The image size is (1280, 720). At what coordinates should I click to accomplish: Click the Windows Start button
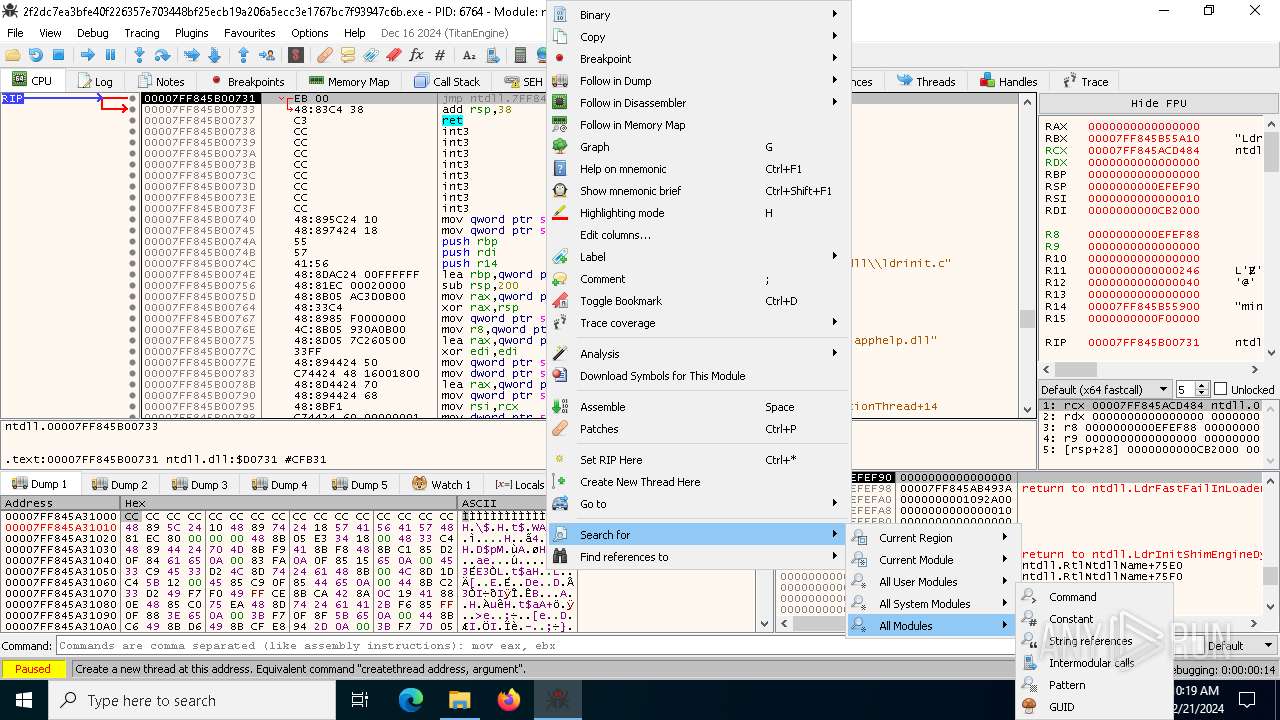click(24, 700)
